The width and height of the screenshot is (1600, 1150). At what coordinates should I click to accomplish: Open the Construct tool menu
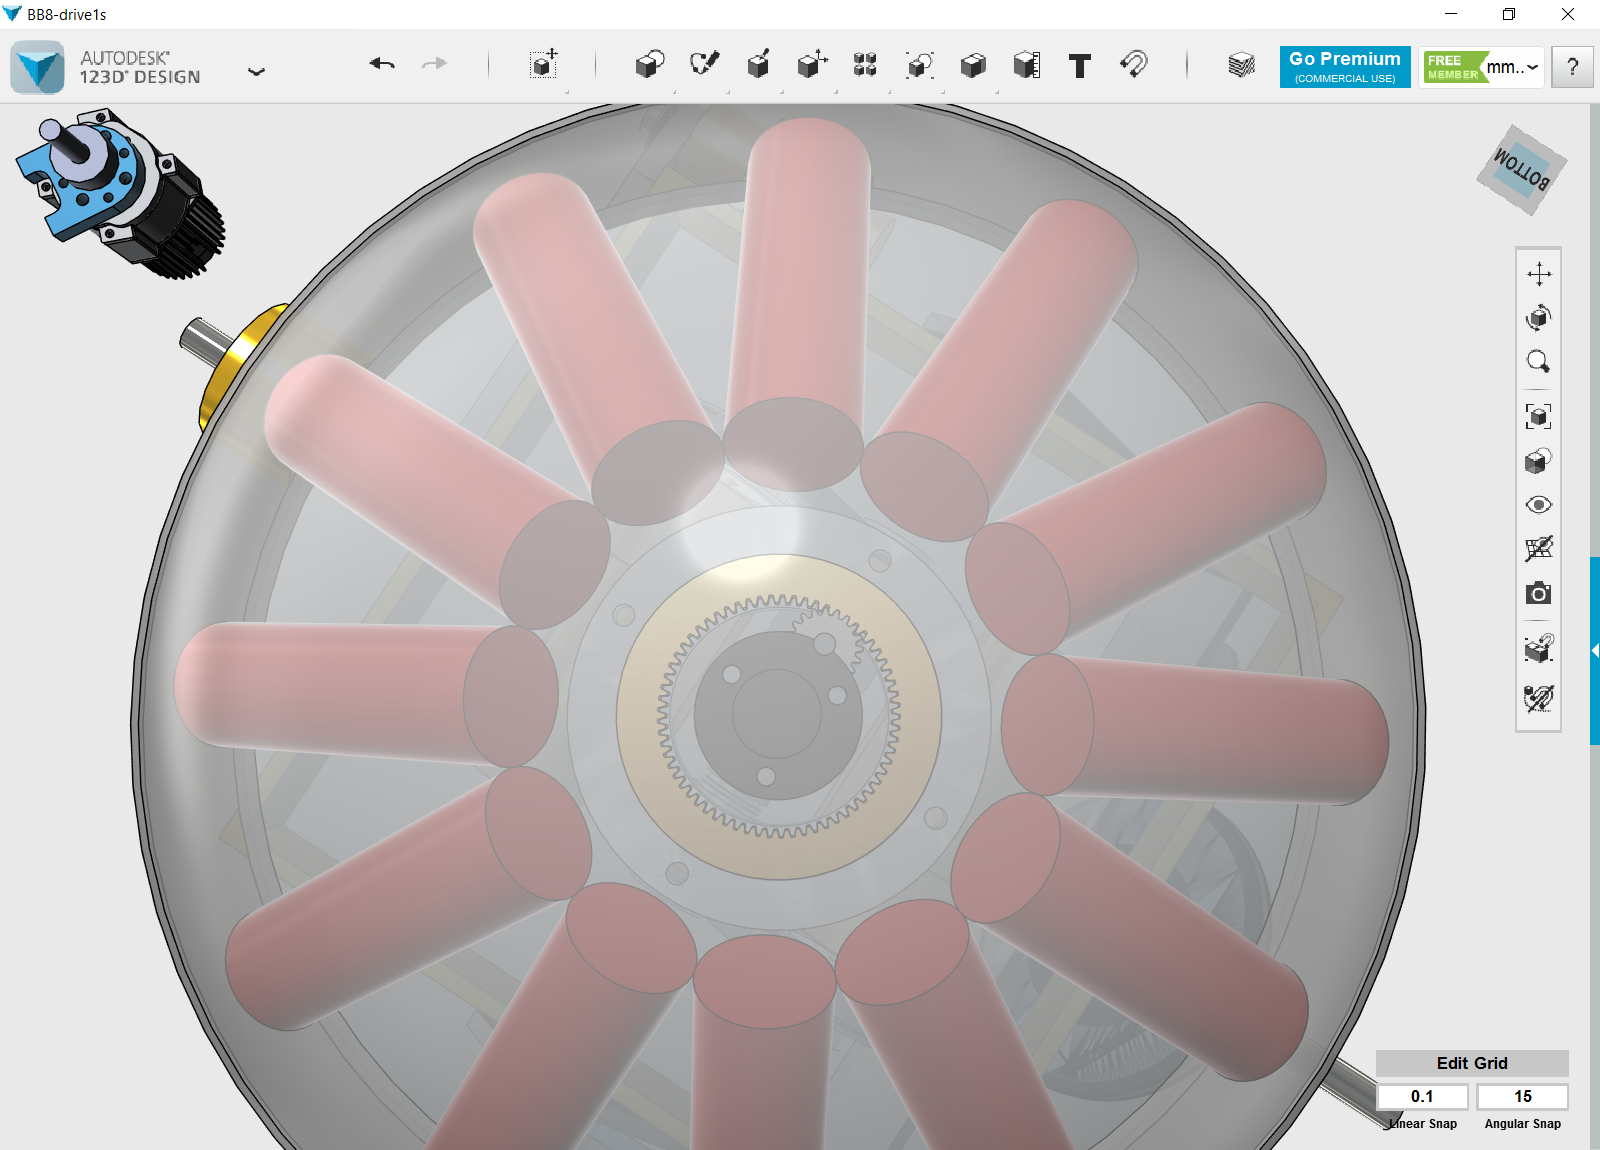point(758,65)
